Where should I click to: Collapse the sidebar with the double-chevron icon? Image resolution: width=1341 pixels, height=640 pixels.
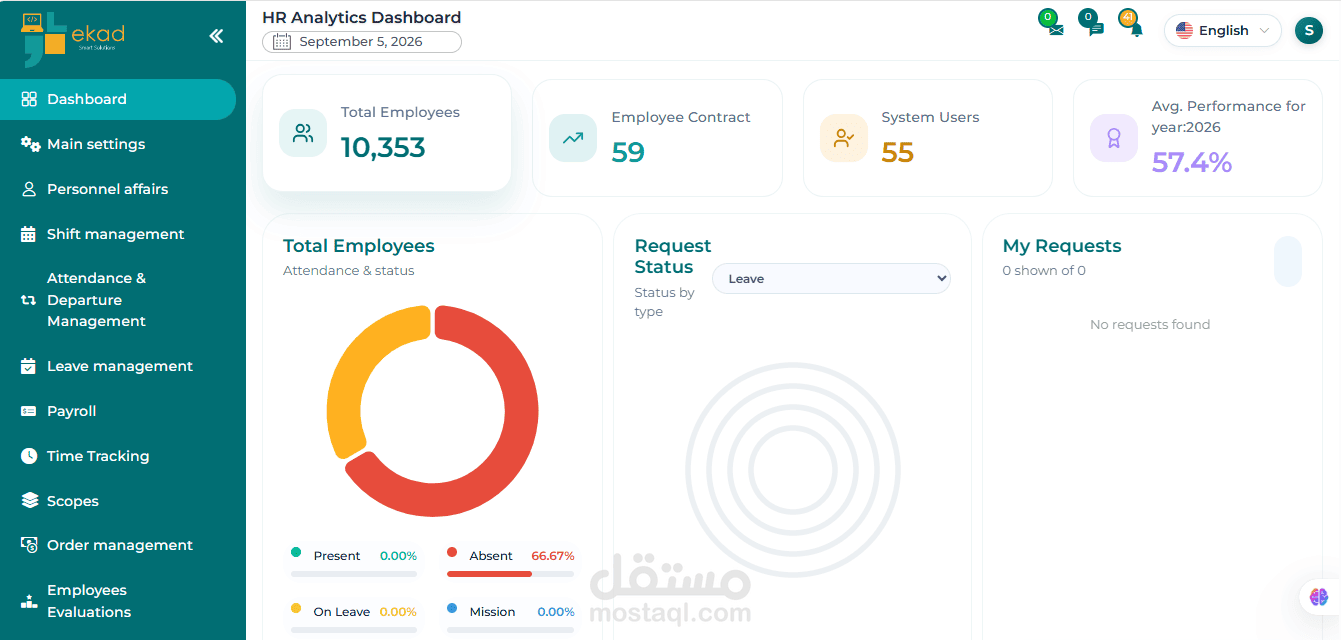coord(216,36)
